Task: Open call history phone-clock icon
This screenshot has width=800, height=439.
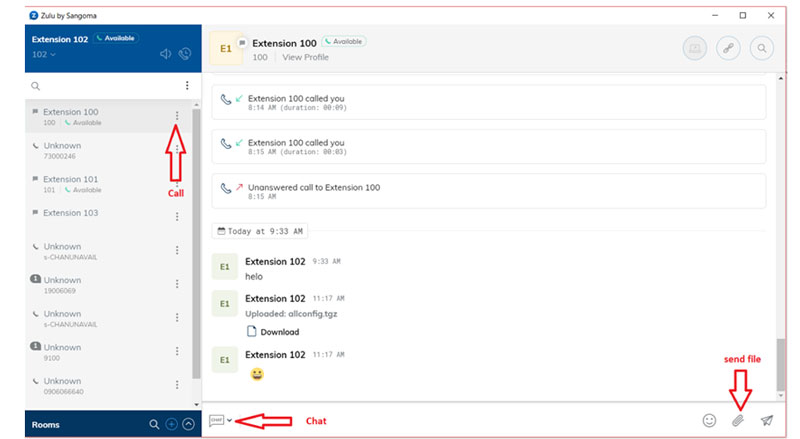Action: click(184, 54)
